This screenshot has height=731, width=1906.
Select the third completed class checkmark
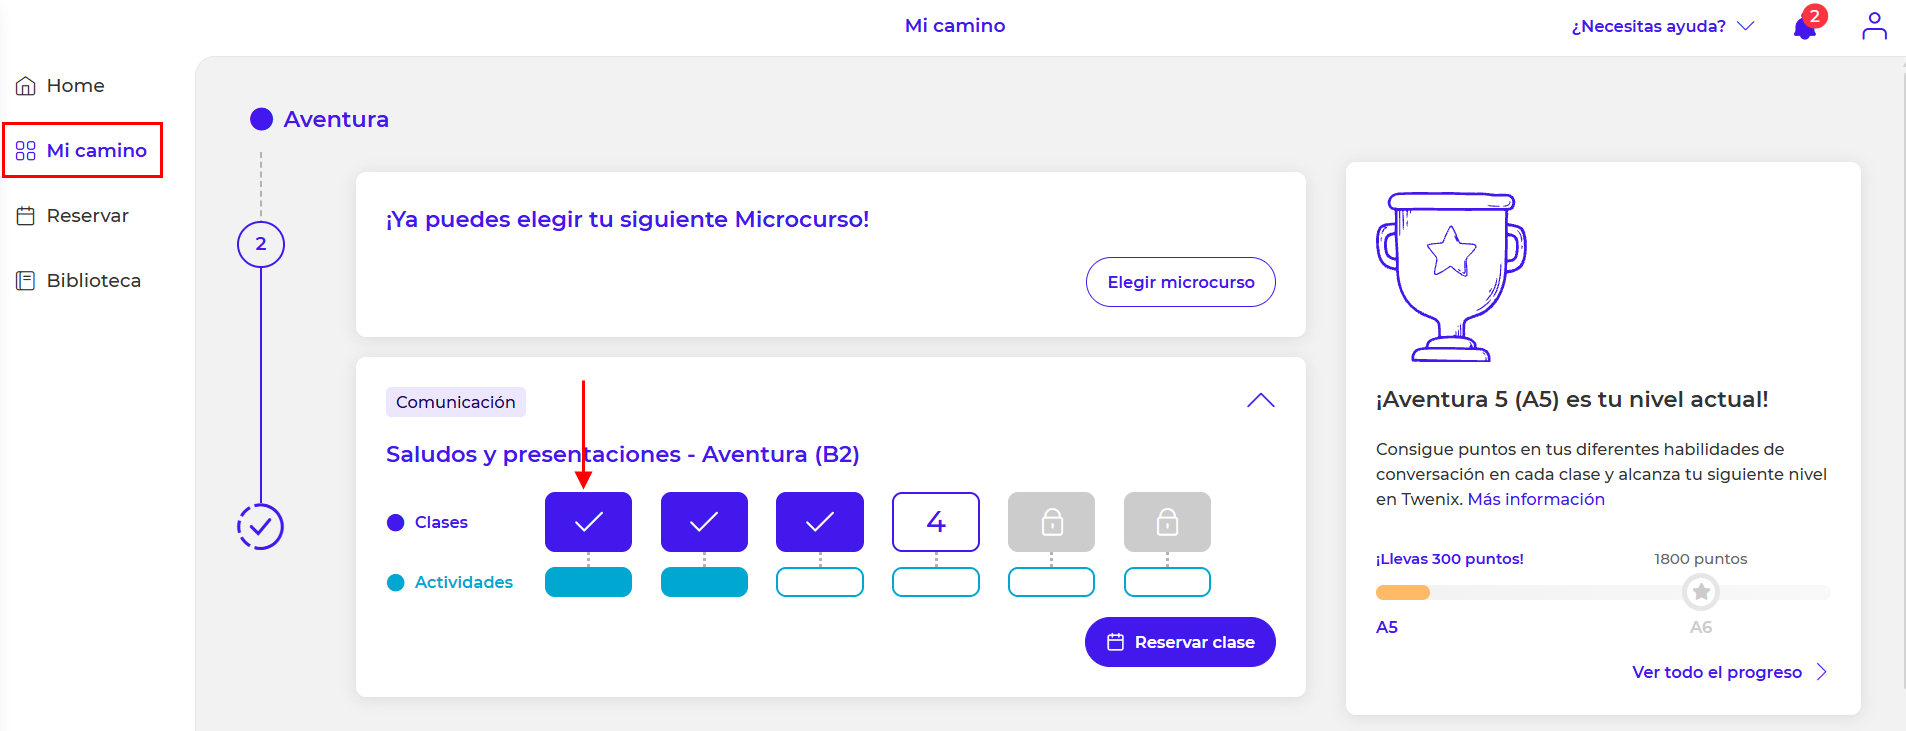[820, 522]
